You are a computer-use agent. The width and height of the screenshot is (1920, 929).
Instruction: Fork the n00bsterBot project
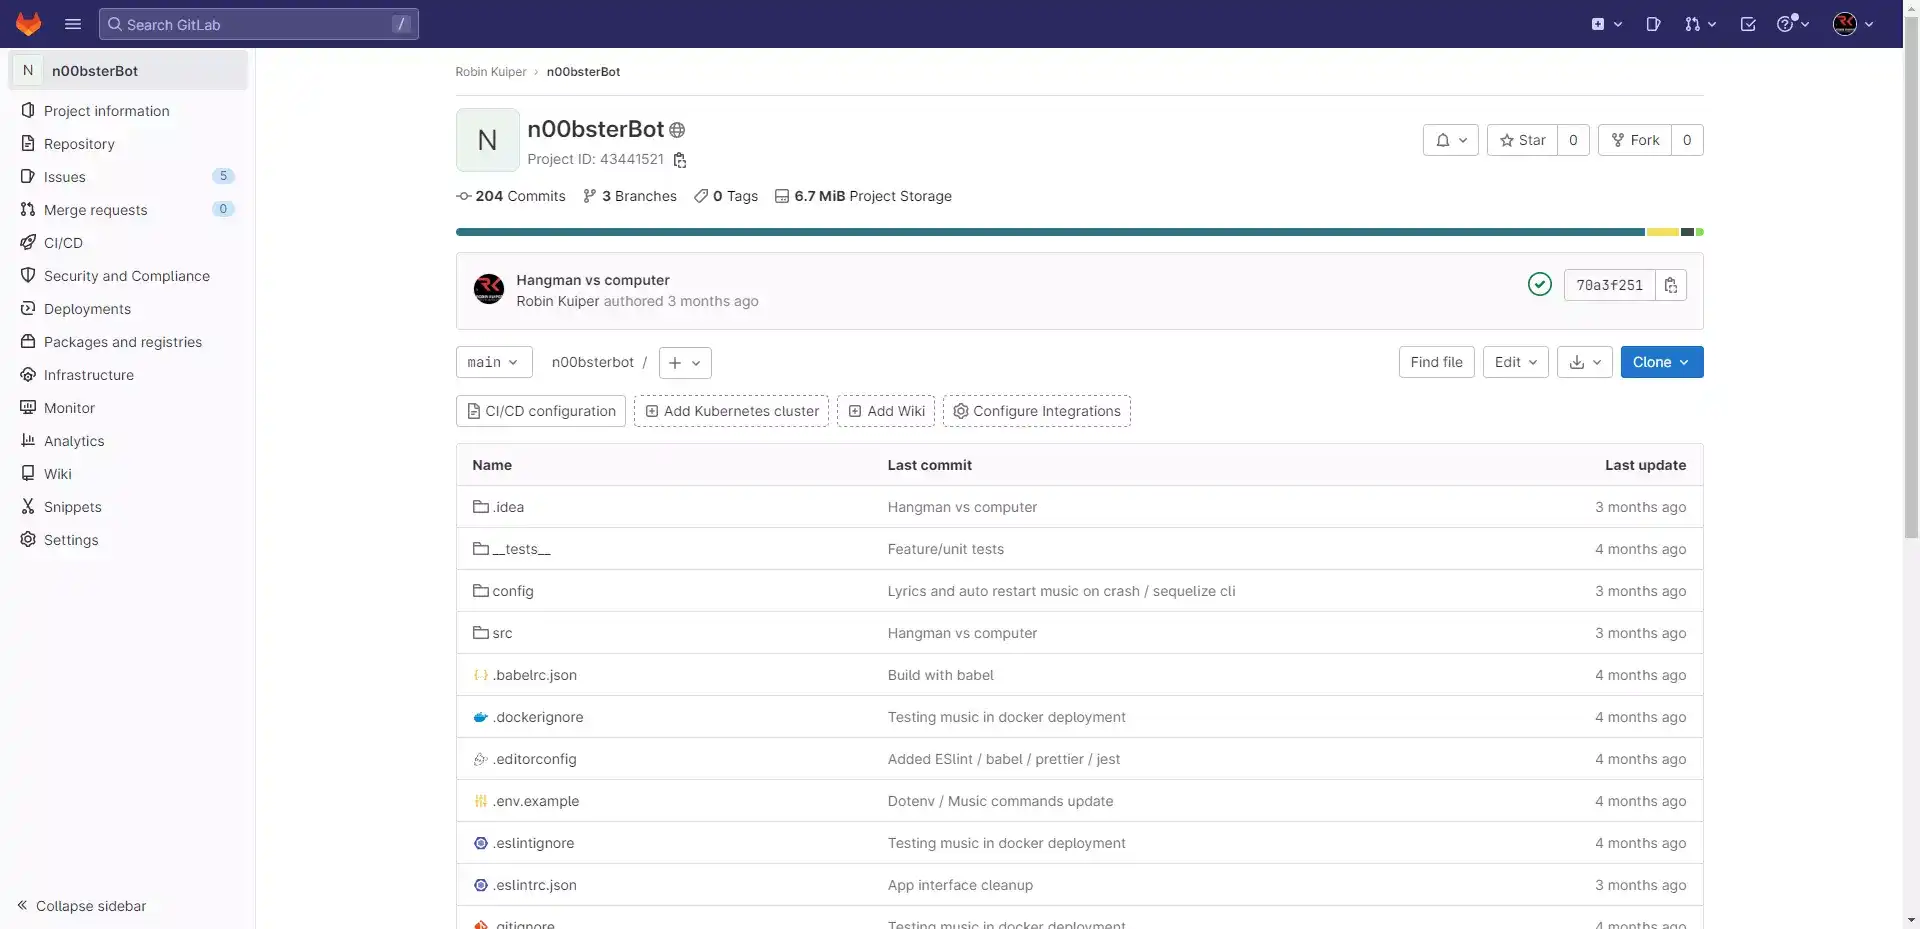1635,140
